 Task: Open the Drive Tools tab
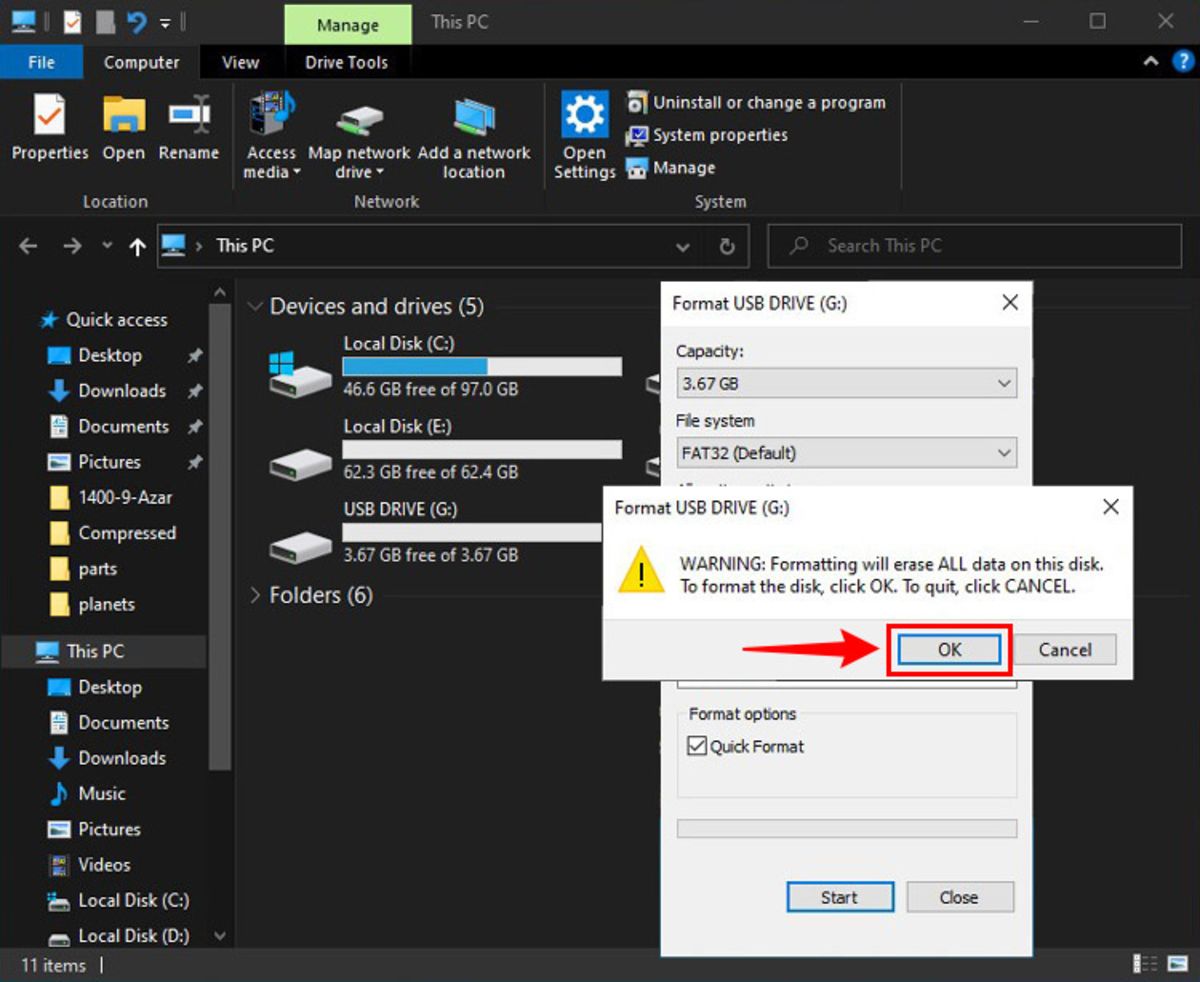point(346,62)
